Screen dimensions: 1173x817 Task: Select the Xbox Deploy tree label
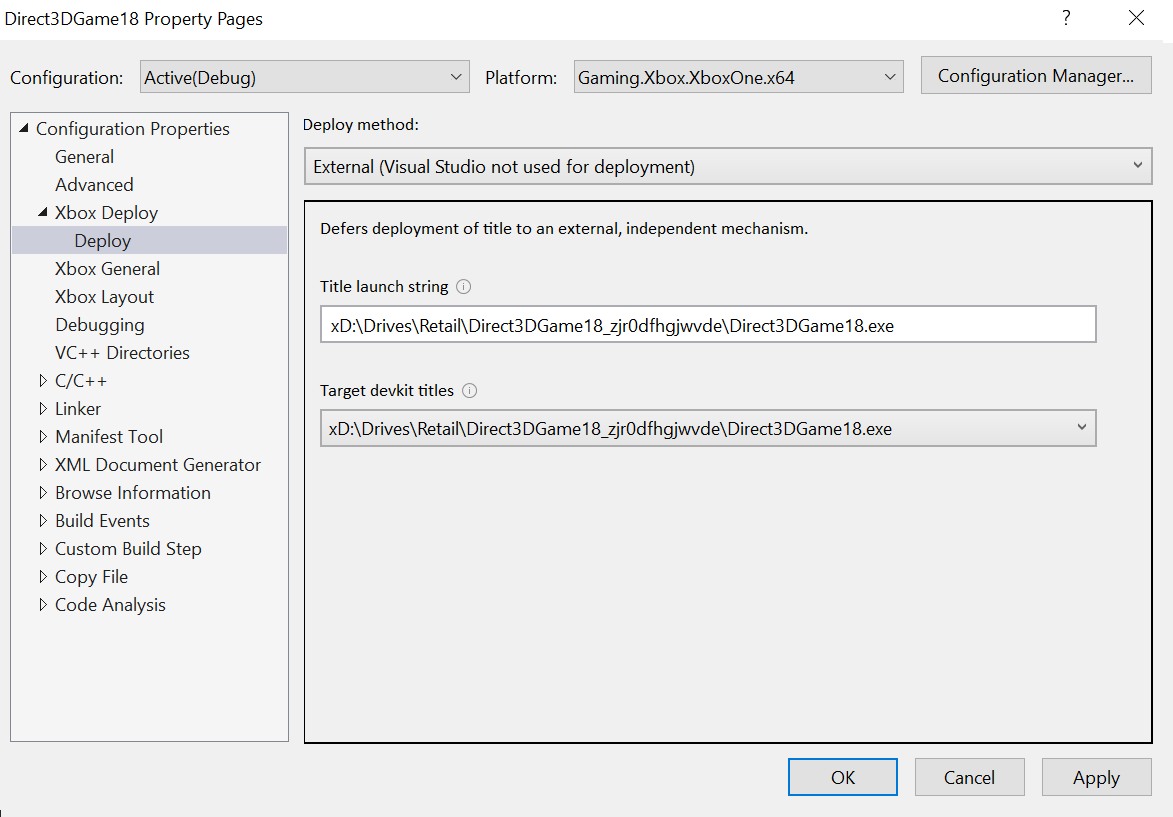click(x=106, y=212)
